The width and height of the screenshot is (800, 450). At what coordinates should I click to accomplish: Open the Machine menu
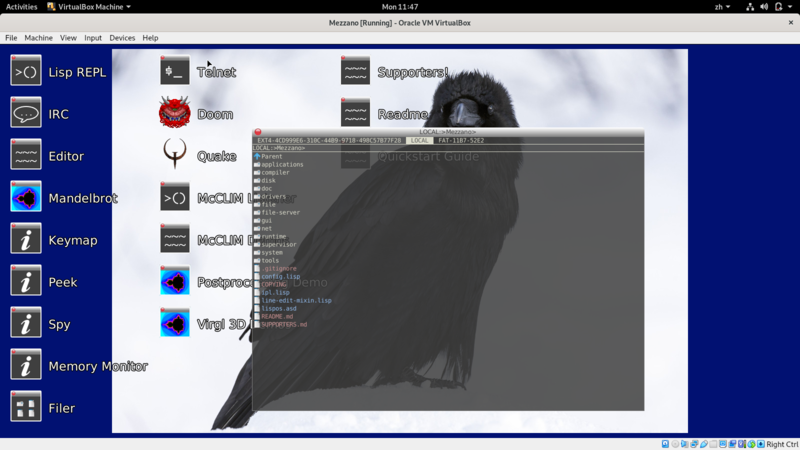[38, 38]
